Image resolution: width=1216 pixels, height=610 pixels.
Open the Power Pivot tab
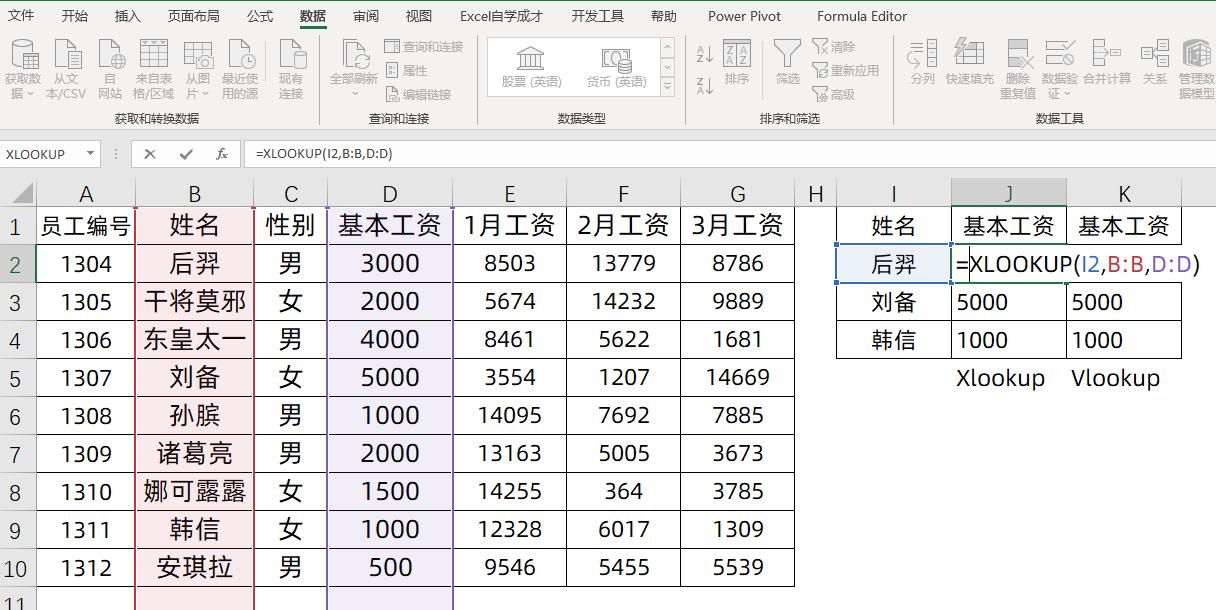pos(743,15)
